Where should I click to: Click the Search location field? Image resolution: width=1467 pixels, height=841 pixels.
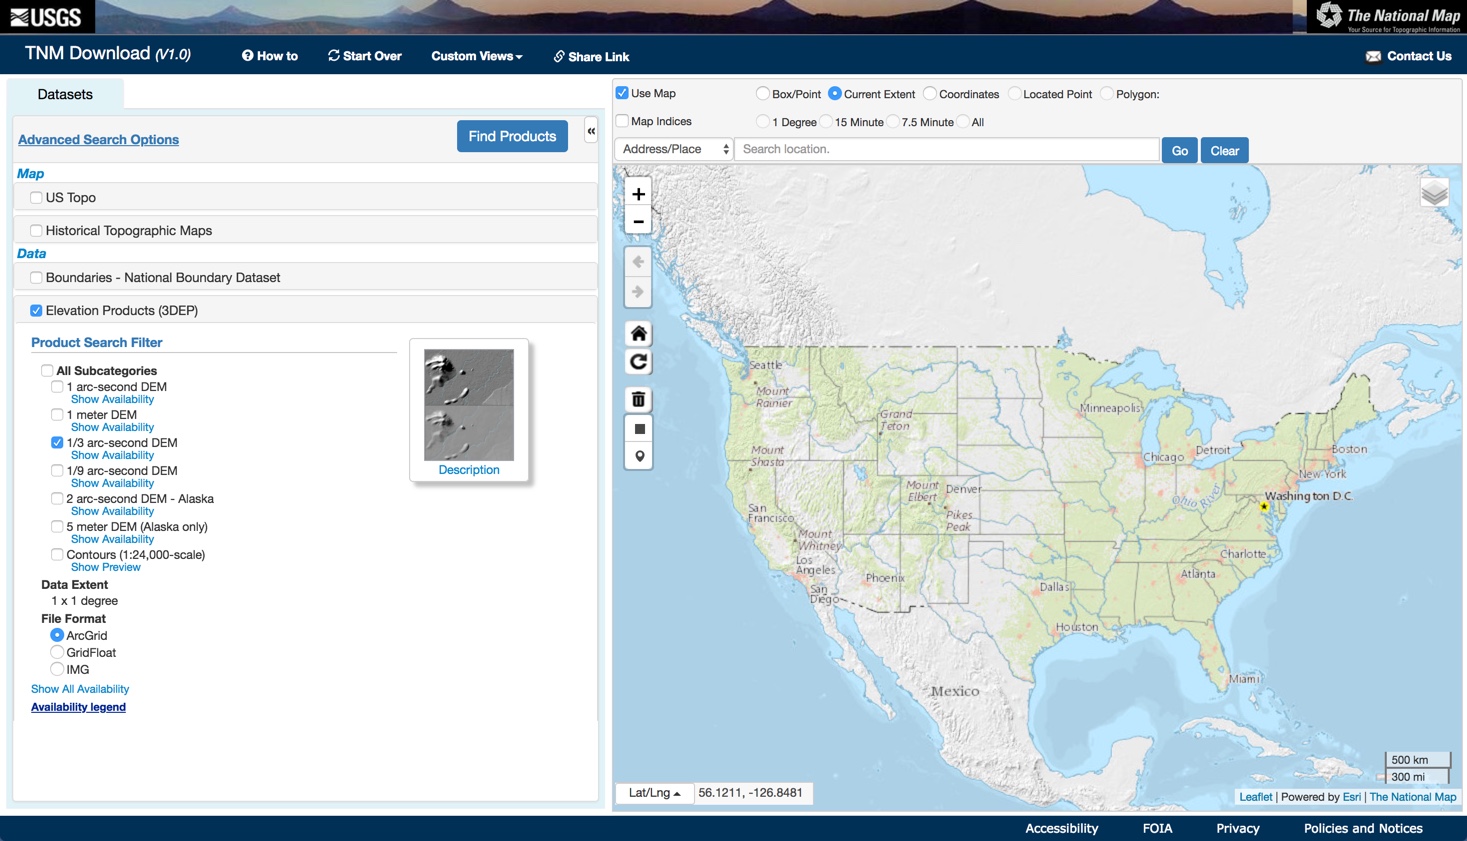pos(947,150)
